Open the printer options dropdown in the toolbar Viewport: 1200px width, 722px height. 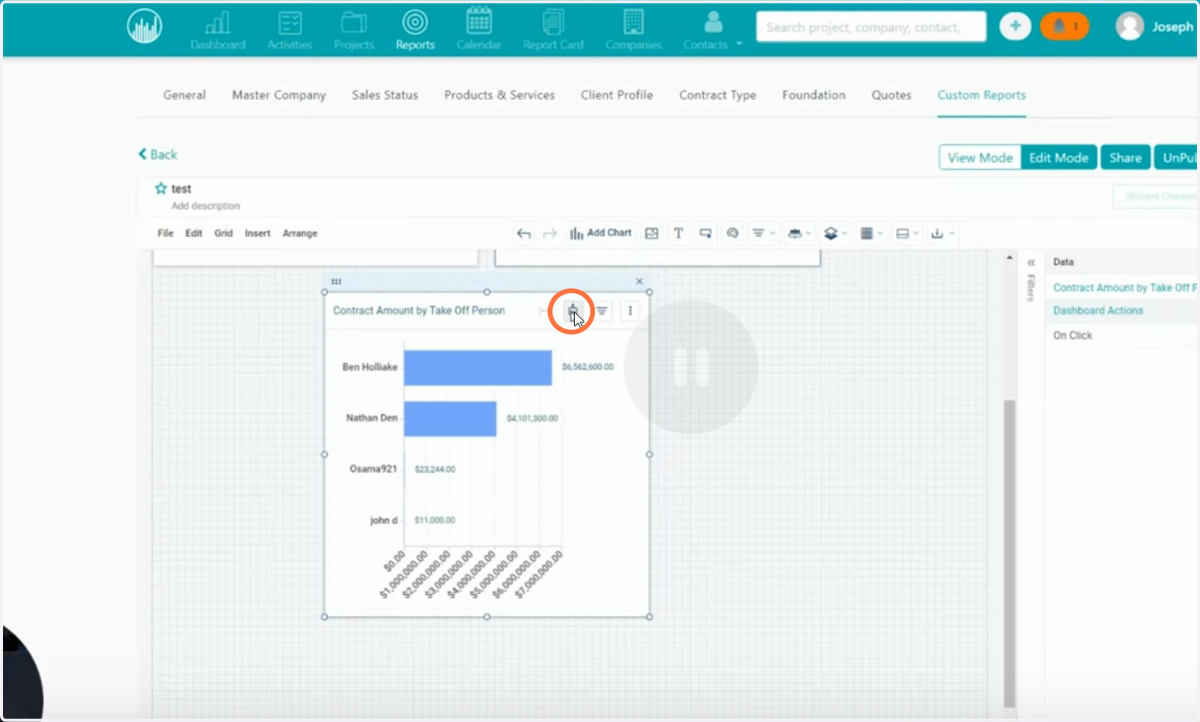[x=799, y=233]
